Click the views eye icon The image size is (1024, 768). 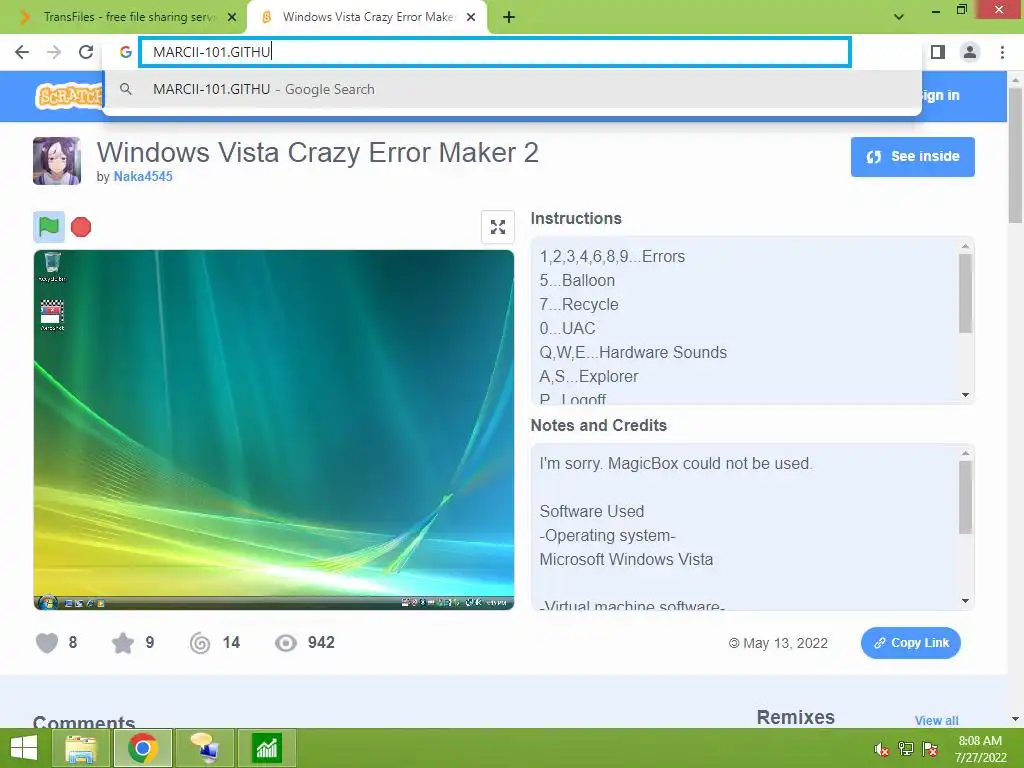pos(285,643)
